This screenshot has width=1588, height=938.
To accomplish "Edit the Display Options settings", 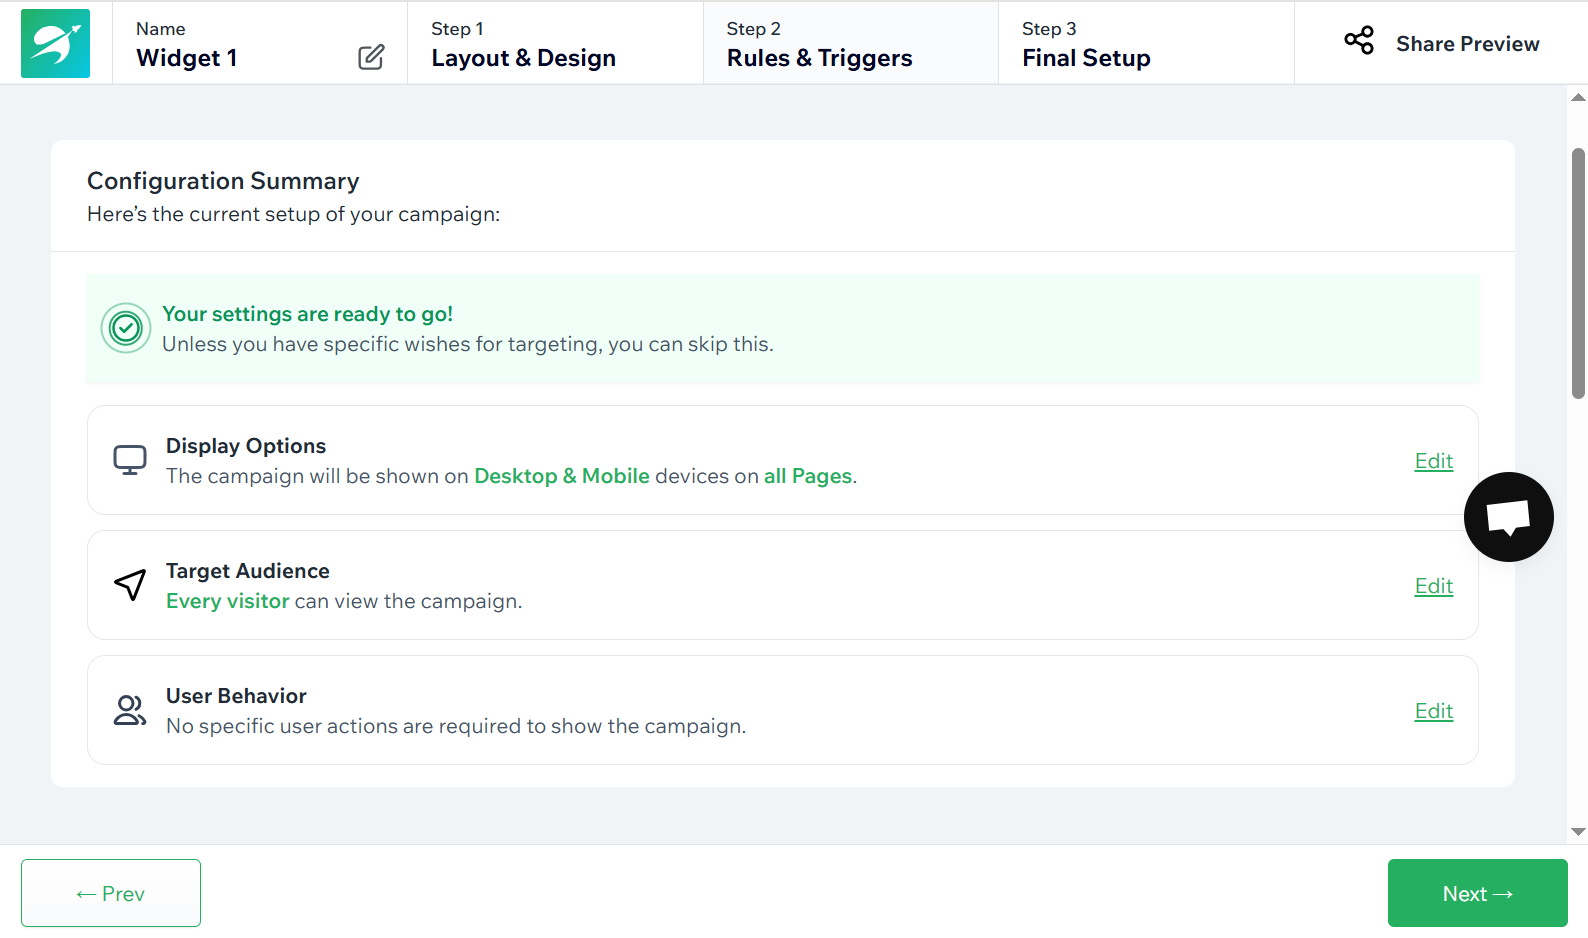I will tap(1433, 461).
